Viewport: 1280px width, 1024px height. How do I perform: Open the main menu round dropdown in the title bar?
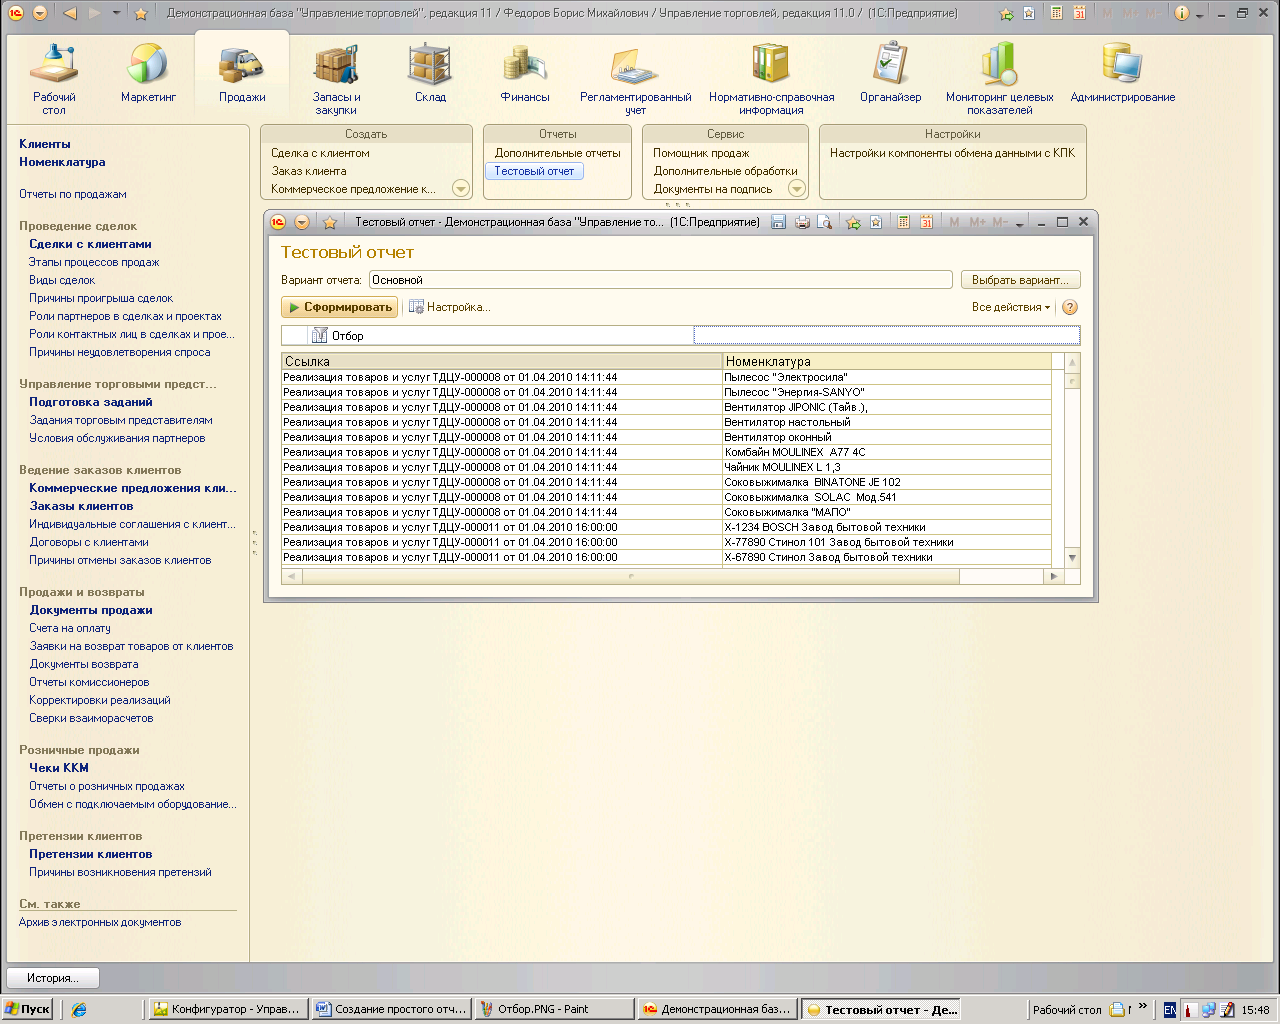click(40, 13)
